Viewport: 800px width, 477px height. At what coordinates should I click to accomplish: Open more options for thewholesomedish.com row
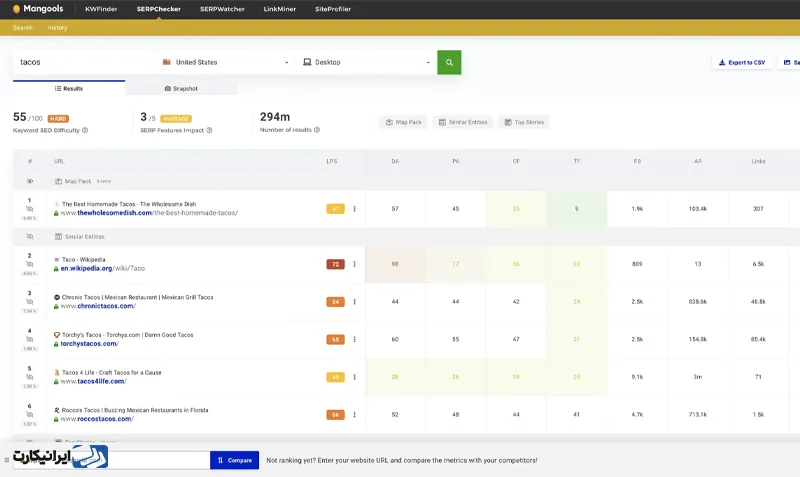355,209
